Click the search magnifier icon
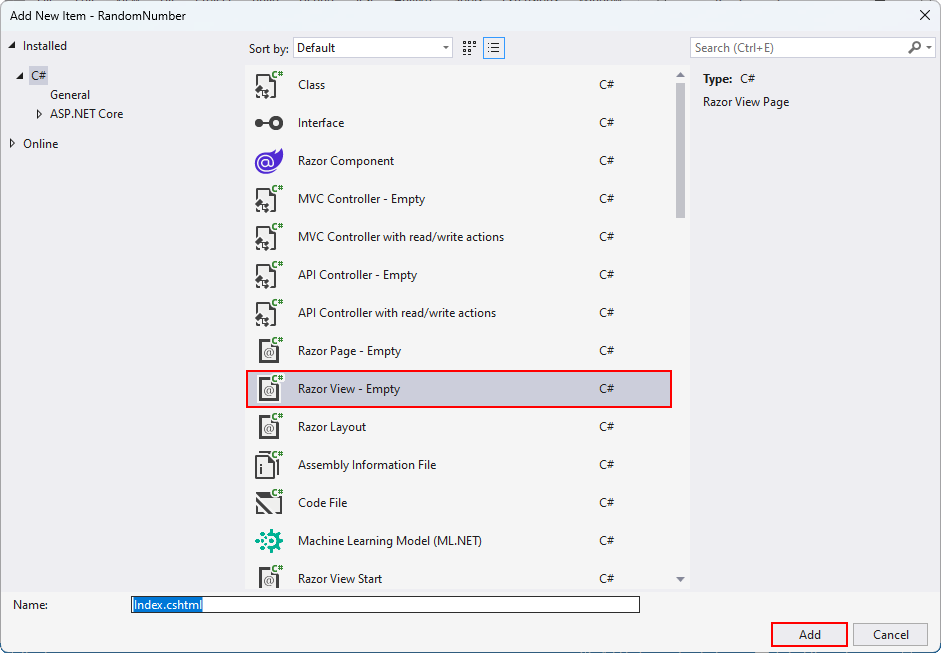 pyautogui.click(x=913, y=47)
